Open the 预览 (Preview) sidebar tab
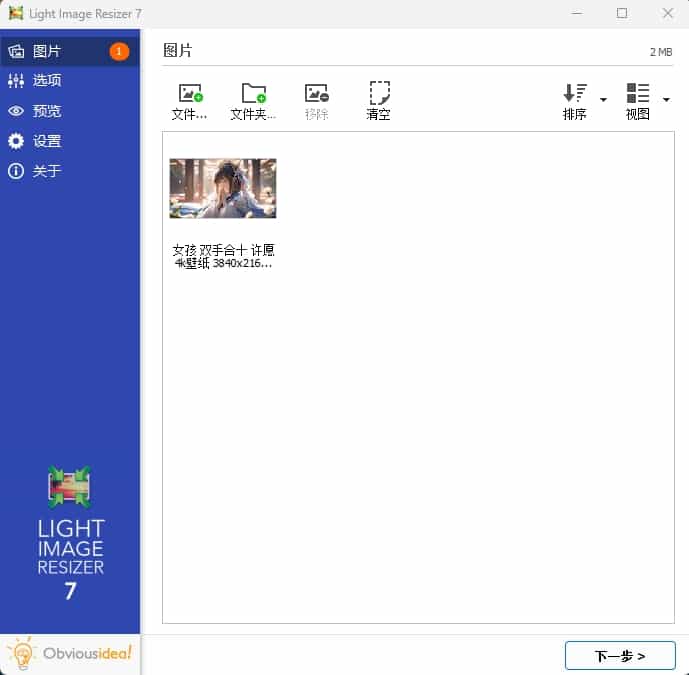 47,111
